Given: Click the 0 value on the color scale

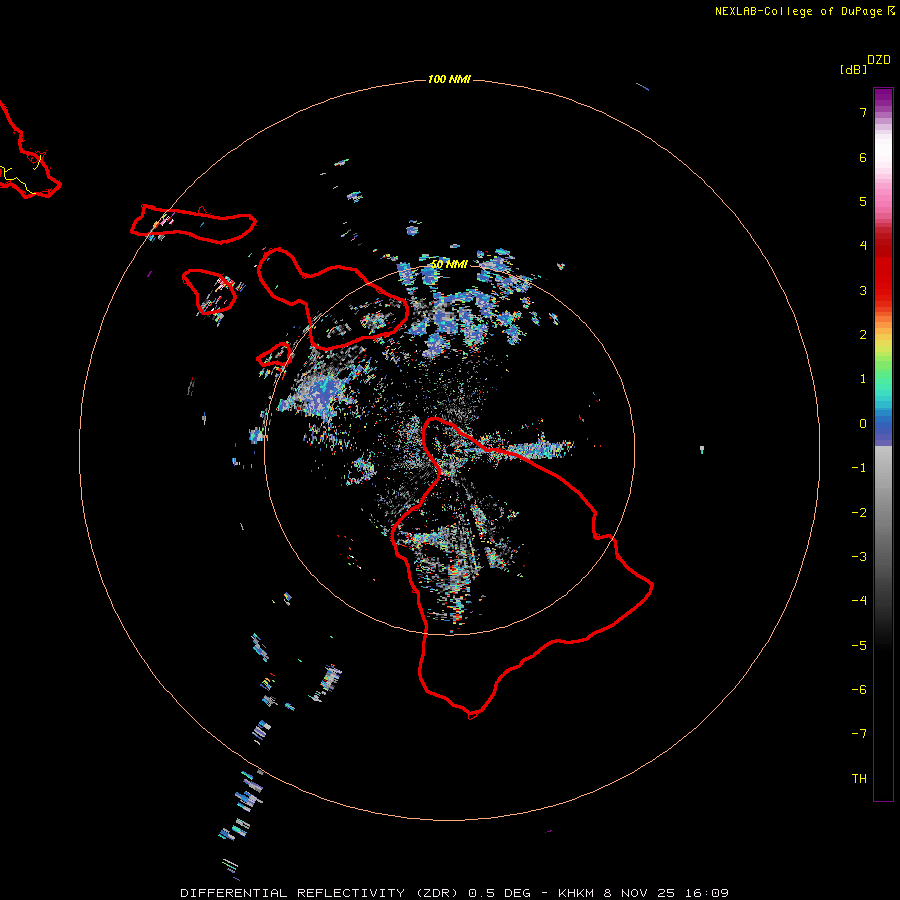Looking at the screenshot, I should (x=863, y=424).
